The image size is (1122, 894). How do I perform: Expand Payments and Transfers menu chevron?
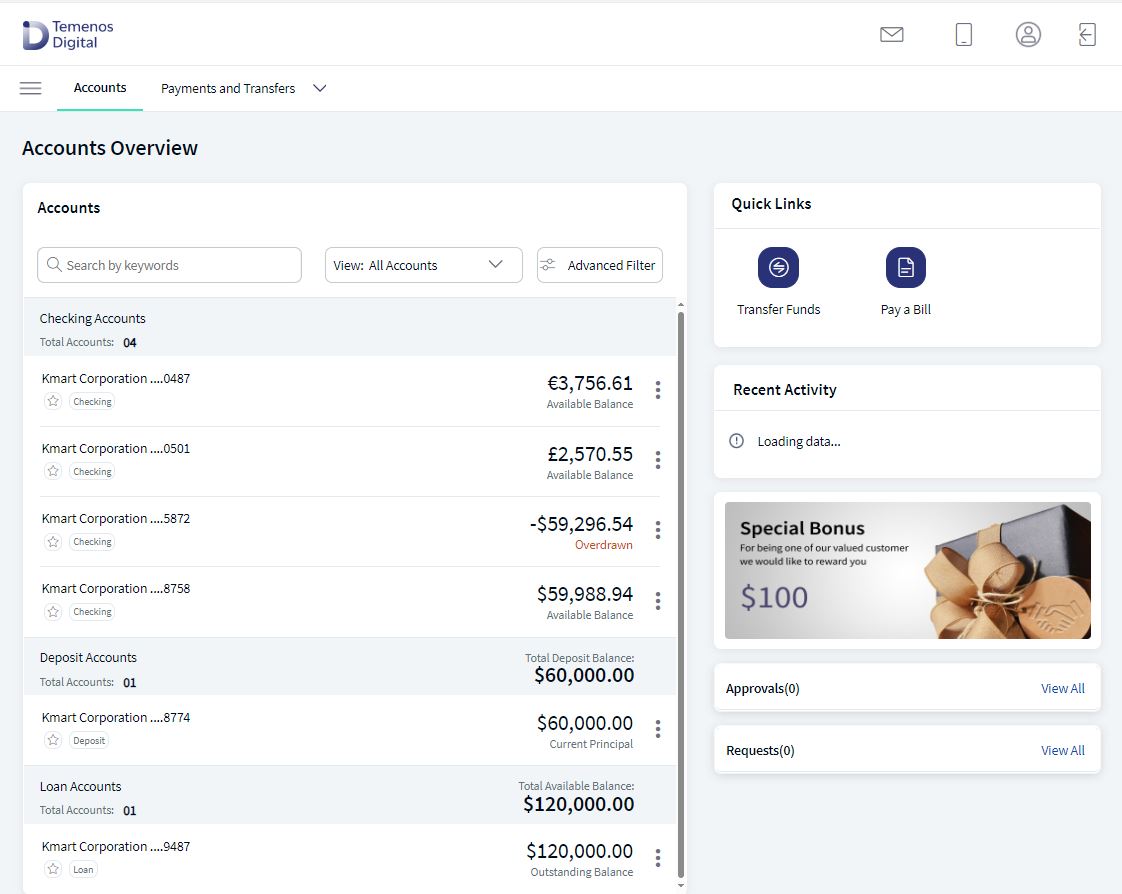[320, 88]
